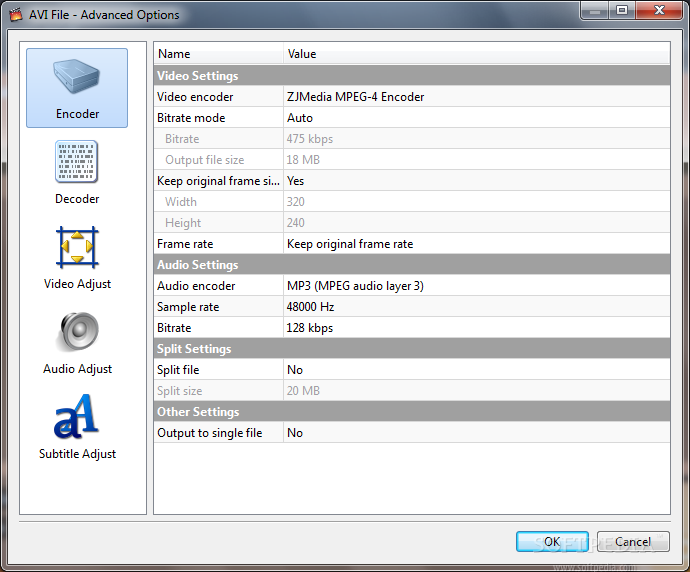The height and width of the screenshot is (572, 690).
Task: Maximize the Advanced Options window
Action: click(622, 10)
